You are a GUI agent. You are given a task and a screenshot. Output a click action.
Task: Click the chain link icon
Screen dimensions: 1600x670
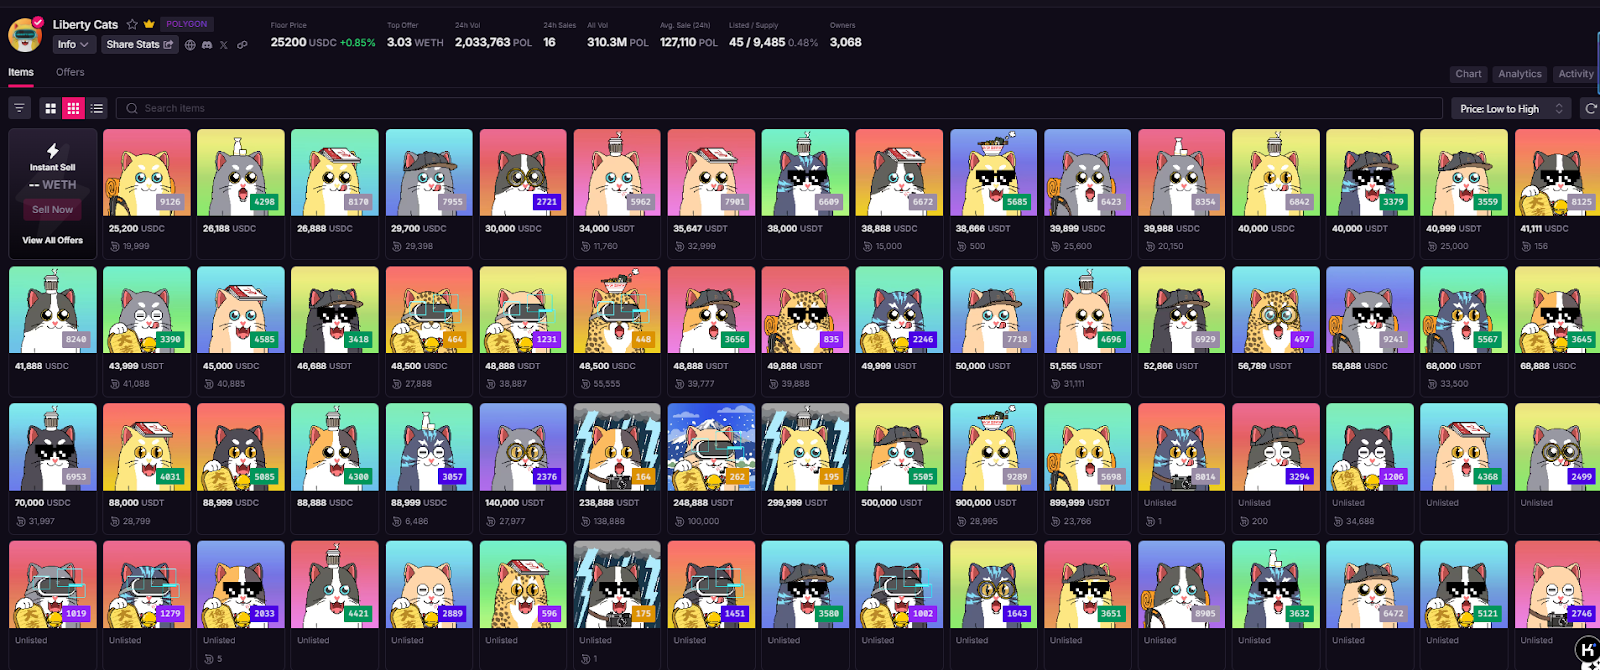point(242,45)
